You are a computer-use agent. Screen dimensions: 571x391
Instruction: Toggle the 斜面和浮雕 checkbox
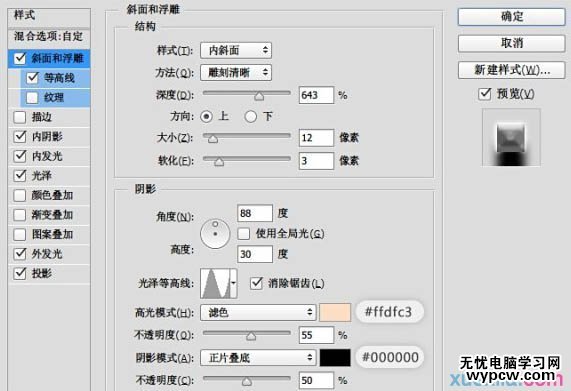click(x=20, y=58)
